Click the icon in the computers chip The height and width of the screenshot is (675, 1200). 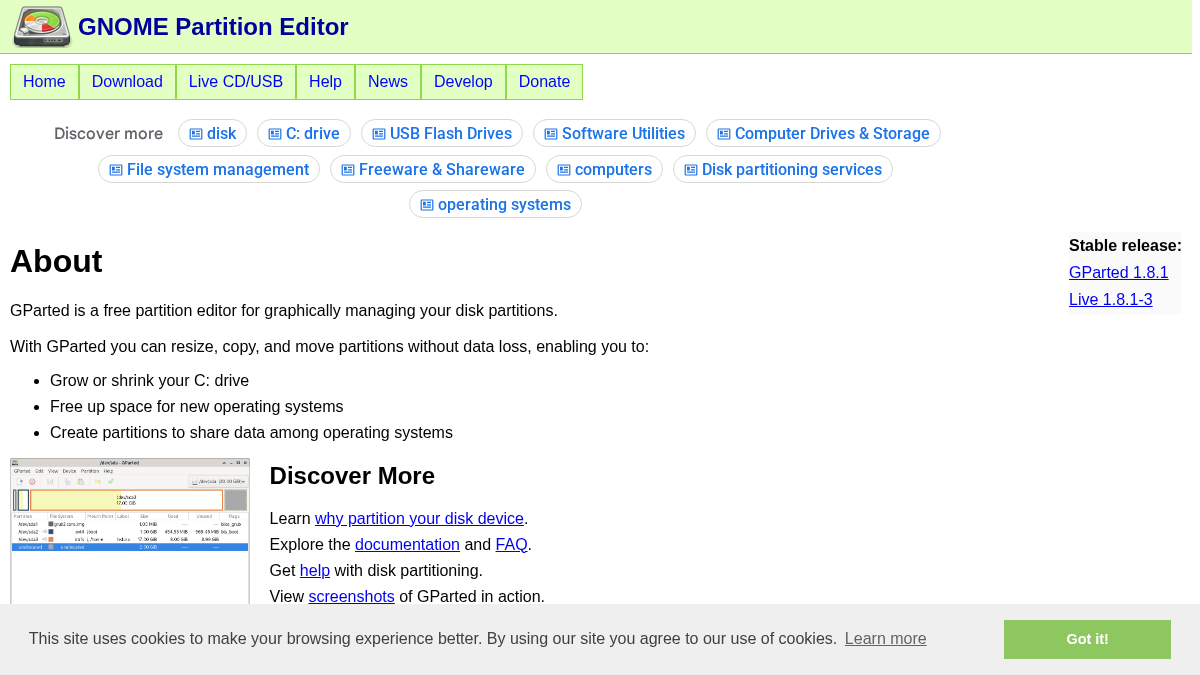pos(564,170)
